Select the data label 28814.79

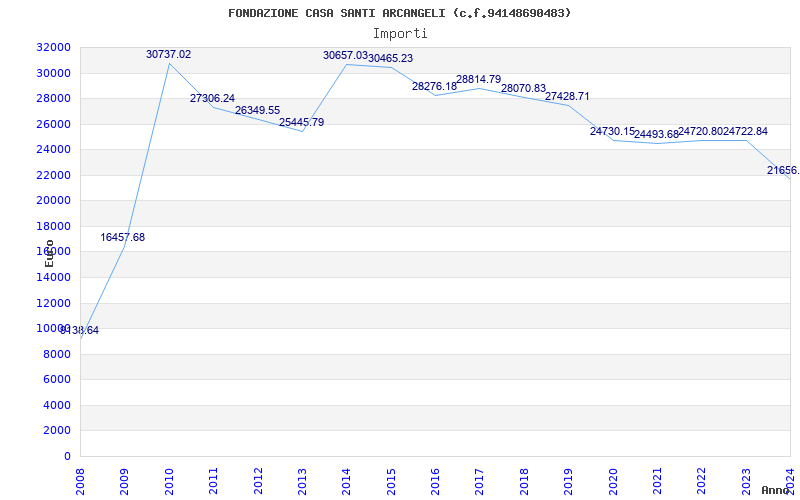(x=479, y=80)
